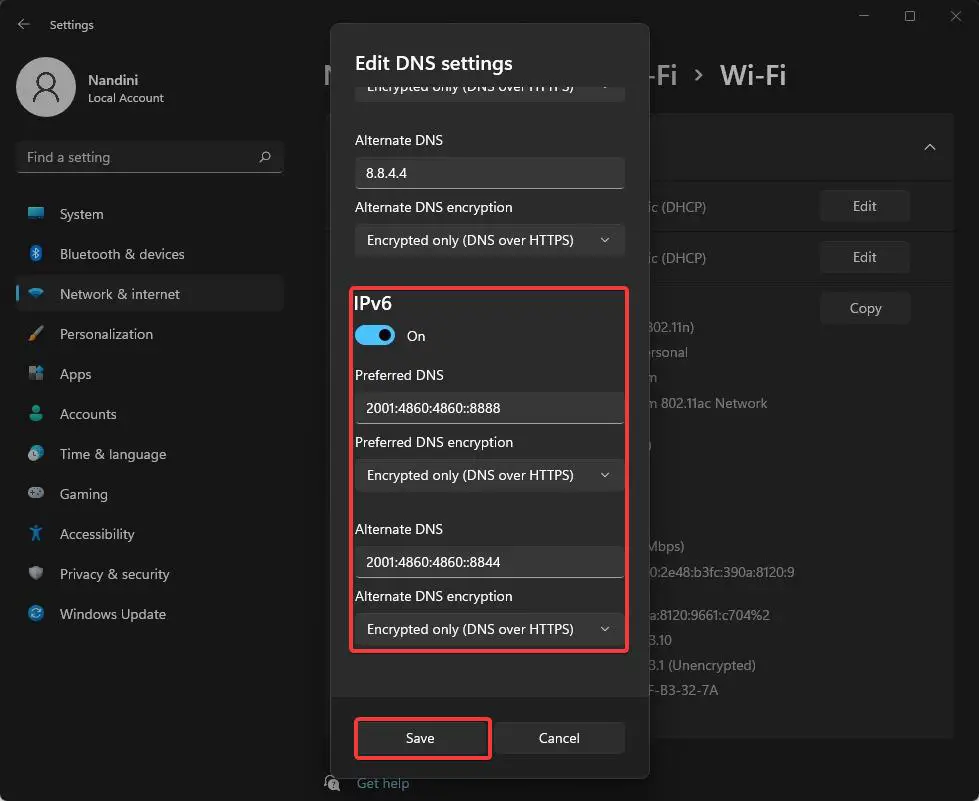Open Accounts settings category
Screen dimensions: 979x801
pos(150,414)
